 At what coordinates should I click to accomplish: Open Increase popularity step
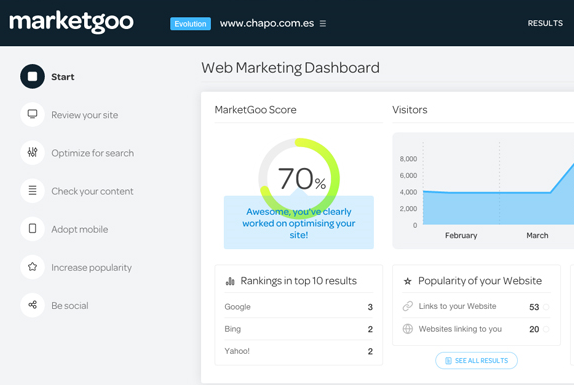pyautogui.click(x=92, y=268)
